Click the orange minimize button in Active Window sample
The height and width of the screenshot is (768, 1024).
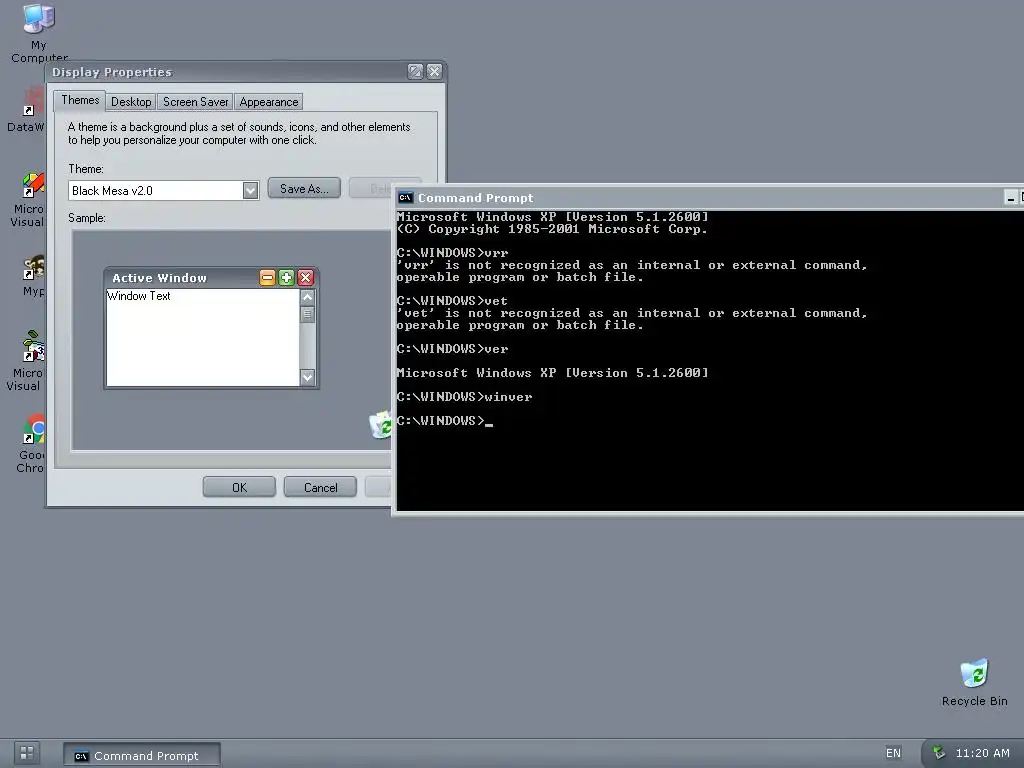click(x=267, y=278)
